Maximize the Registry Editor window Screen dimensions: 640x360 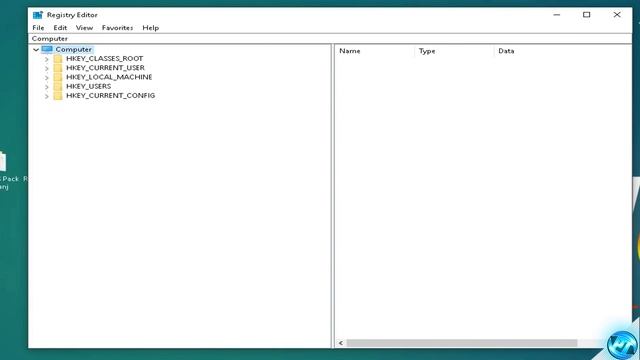(587, 15)
